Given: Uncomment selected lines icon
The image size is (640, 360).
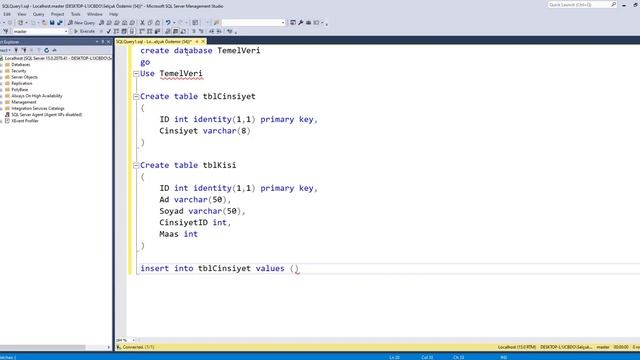Looking at the screenshot, I should click(x=201, y=31).
